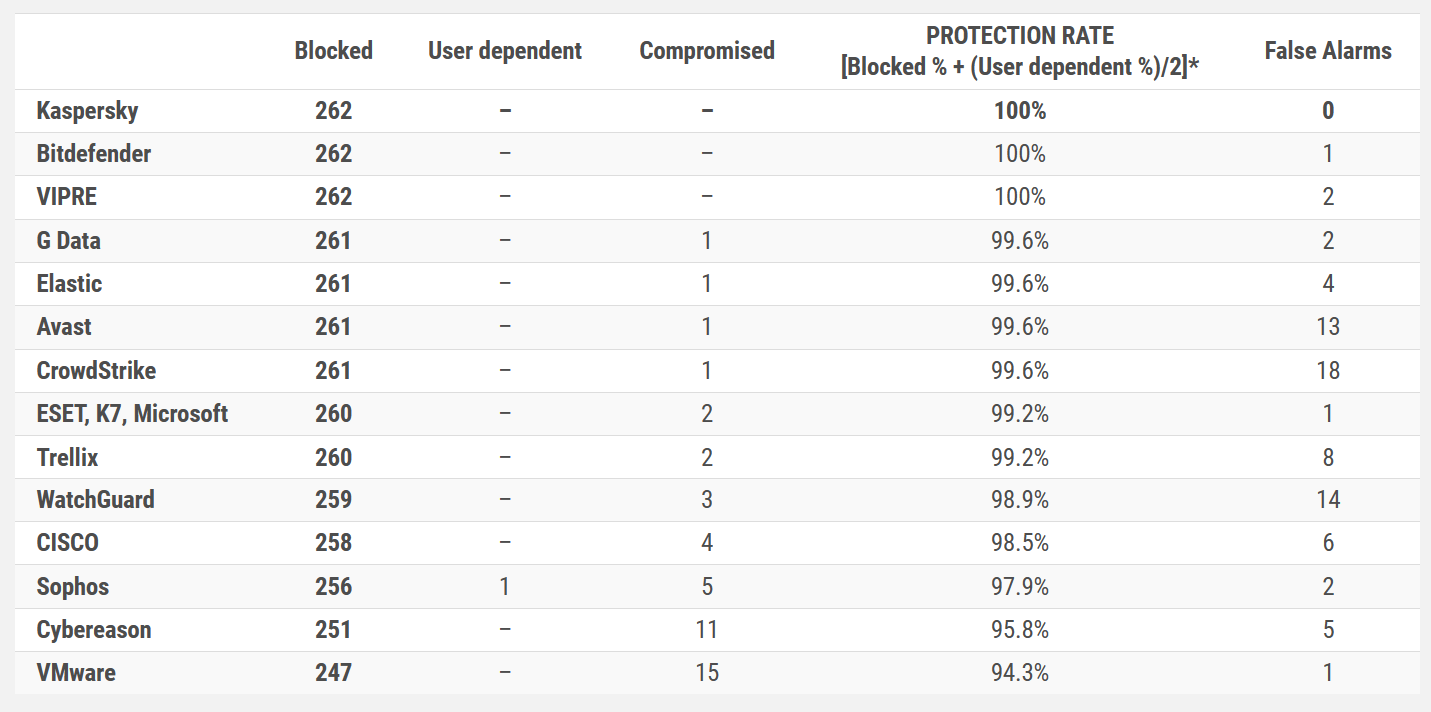The height and width of the screenshot is (712, 1431).
Task: Click Cybereason's 95.8% protection rate
Action: pos(1020,630)
